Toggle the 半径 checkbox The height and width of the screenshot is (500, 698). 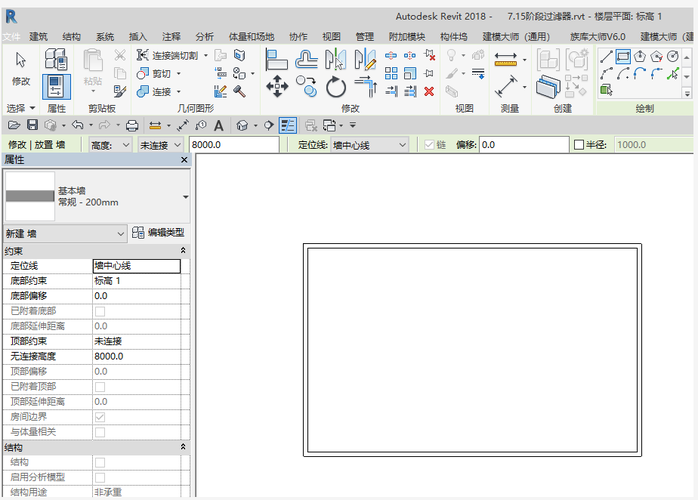point(579,145)
